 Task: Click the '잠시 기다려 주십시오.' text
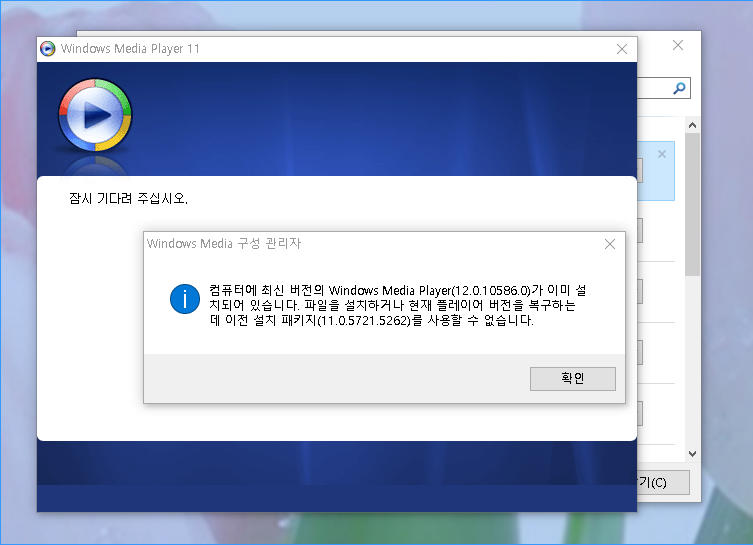pyautogui.click(x=128, y=198)
